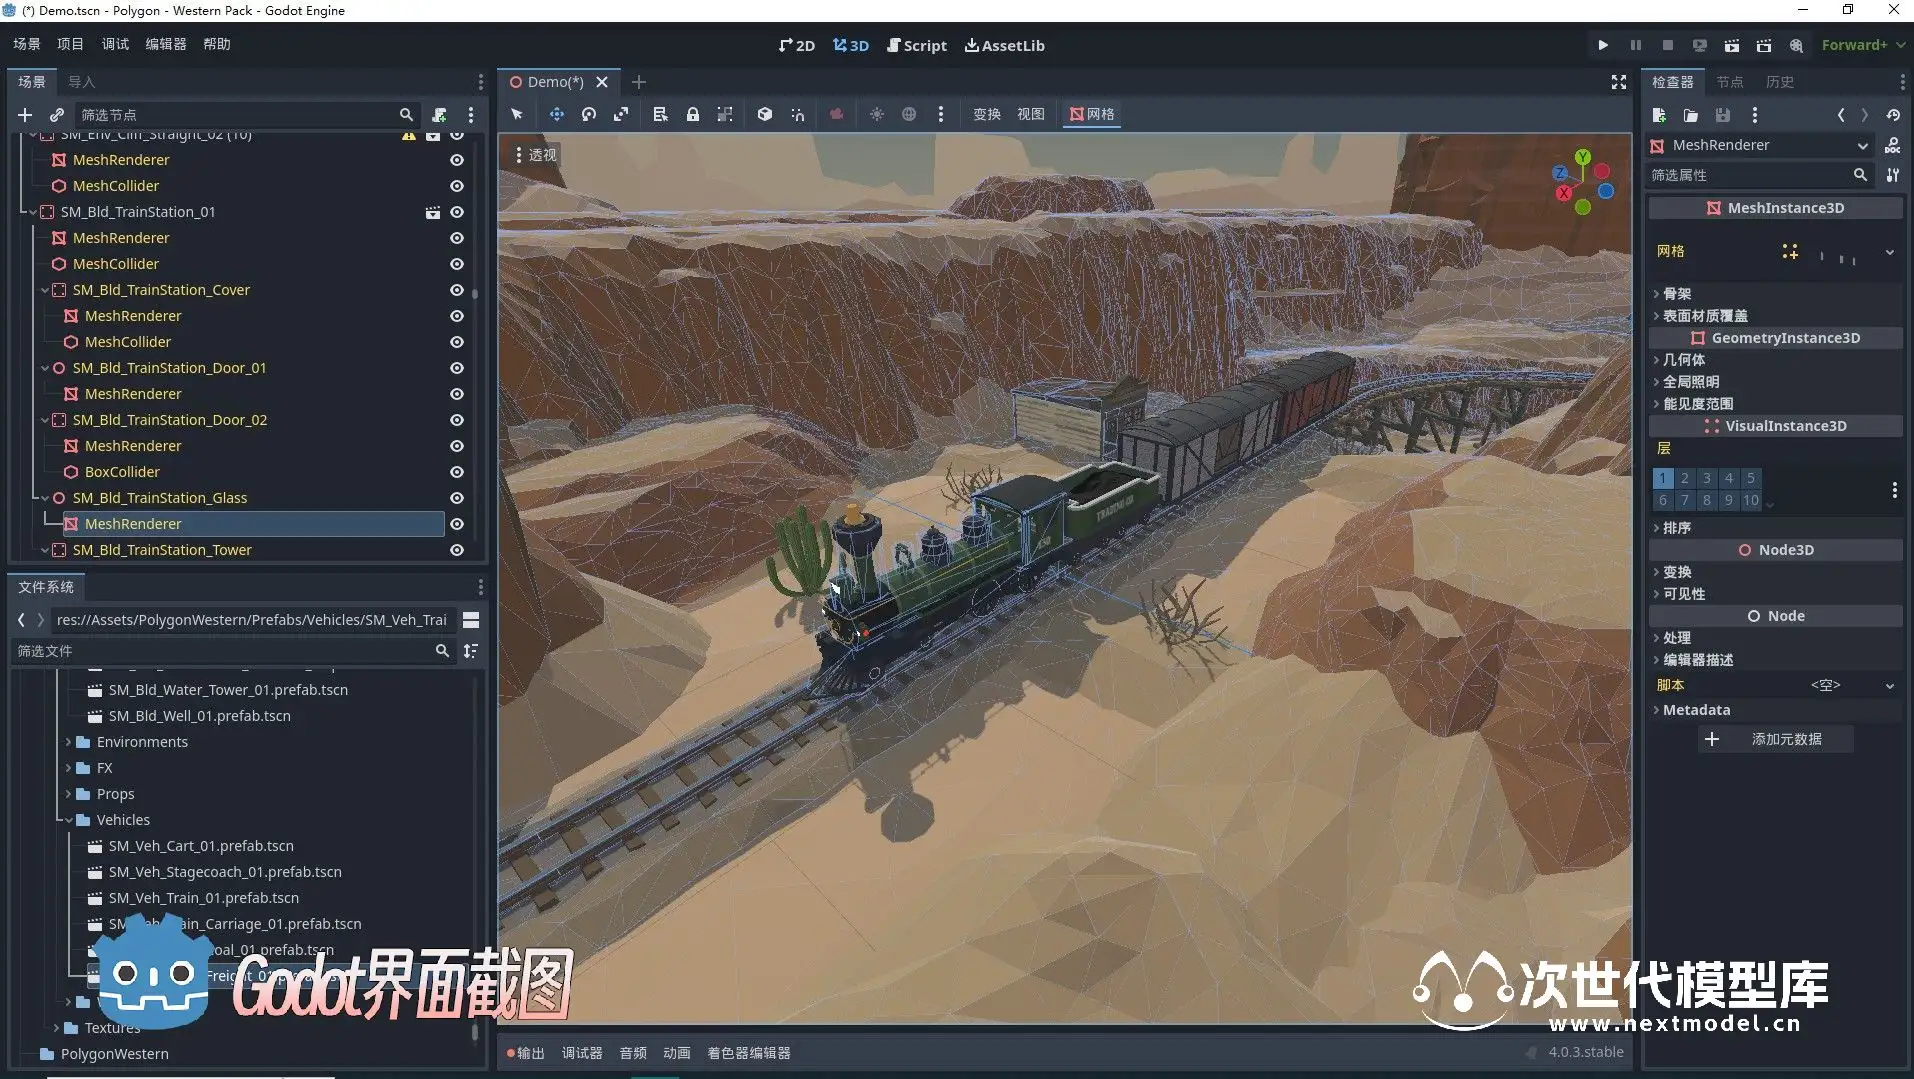1914x1079 pixels.
Task: Select the Move mode tool in viewport toolbar
Action: point(556,114)
